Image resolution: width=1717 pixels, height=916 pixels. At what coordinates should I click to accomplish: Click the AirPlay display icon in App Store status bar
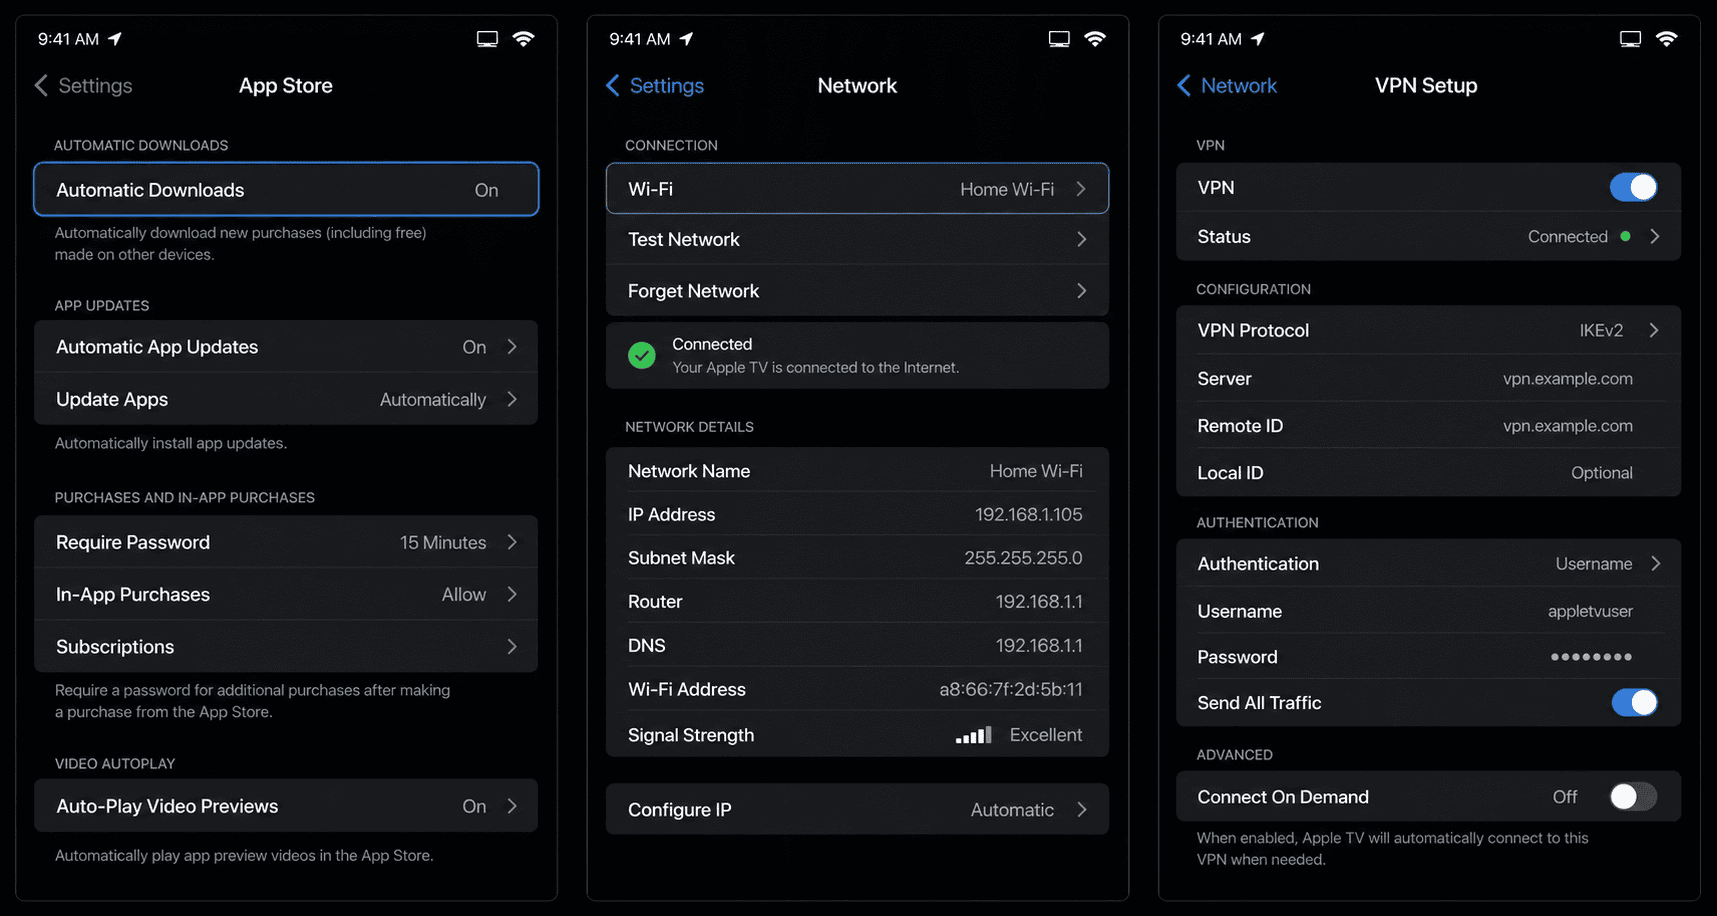[487, 39]
